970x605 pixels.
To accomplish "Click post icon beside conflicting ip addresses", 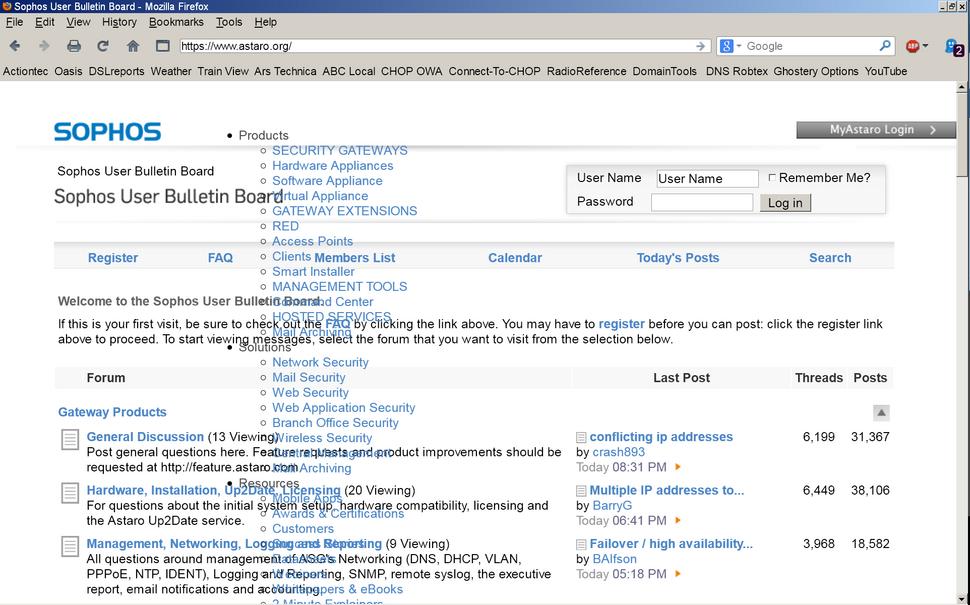I will pos(581,437).
